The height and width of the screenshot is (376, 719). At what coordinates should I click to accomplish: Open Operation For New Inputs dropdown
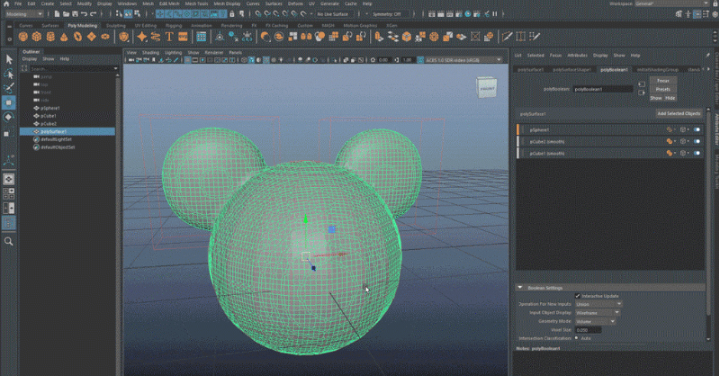point(598,304)
